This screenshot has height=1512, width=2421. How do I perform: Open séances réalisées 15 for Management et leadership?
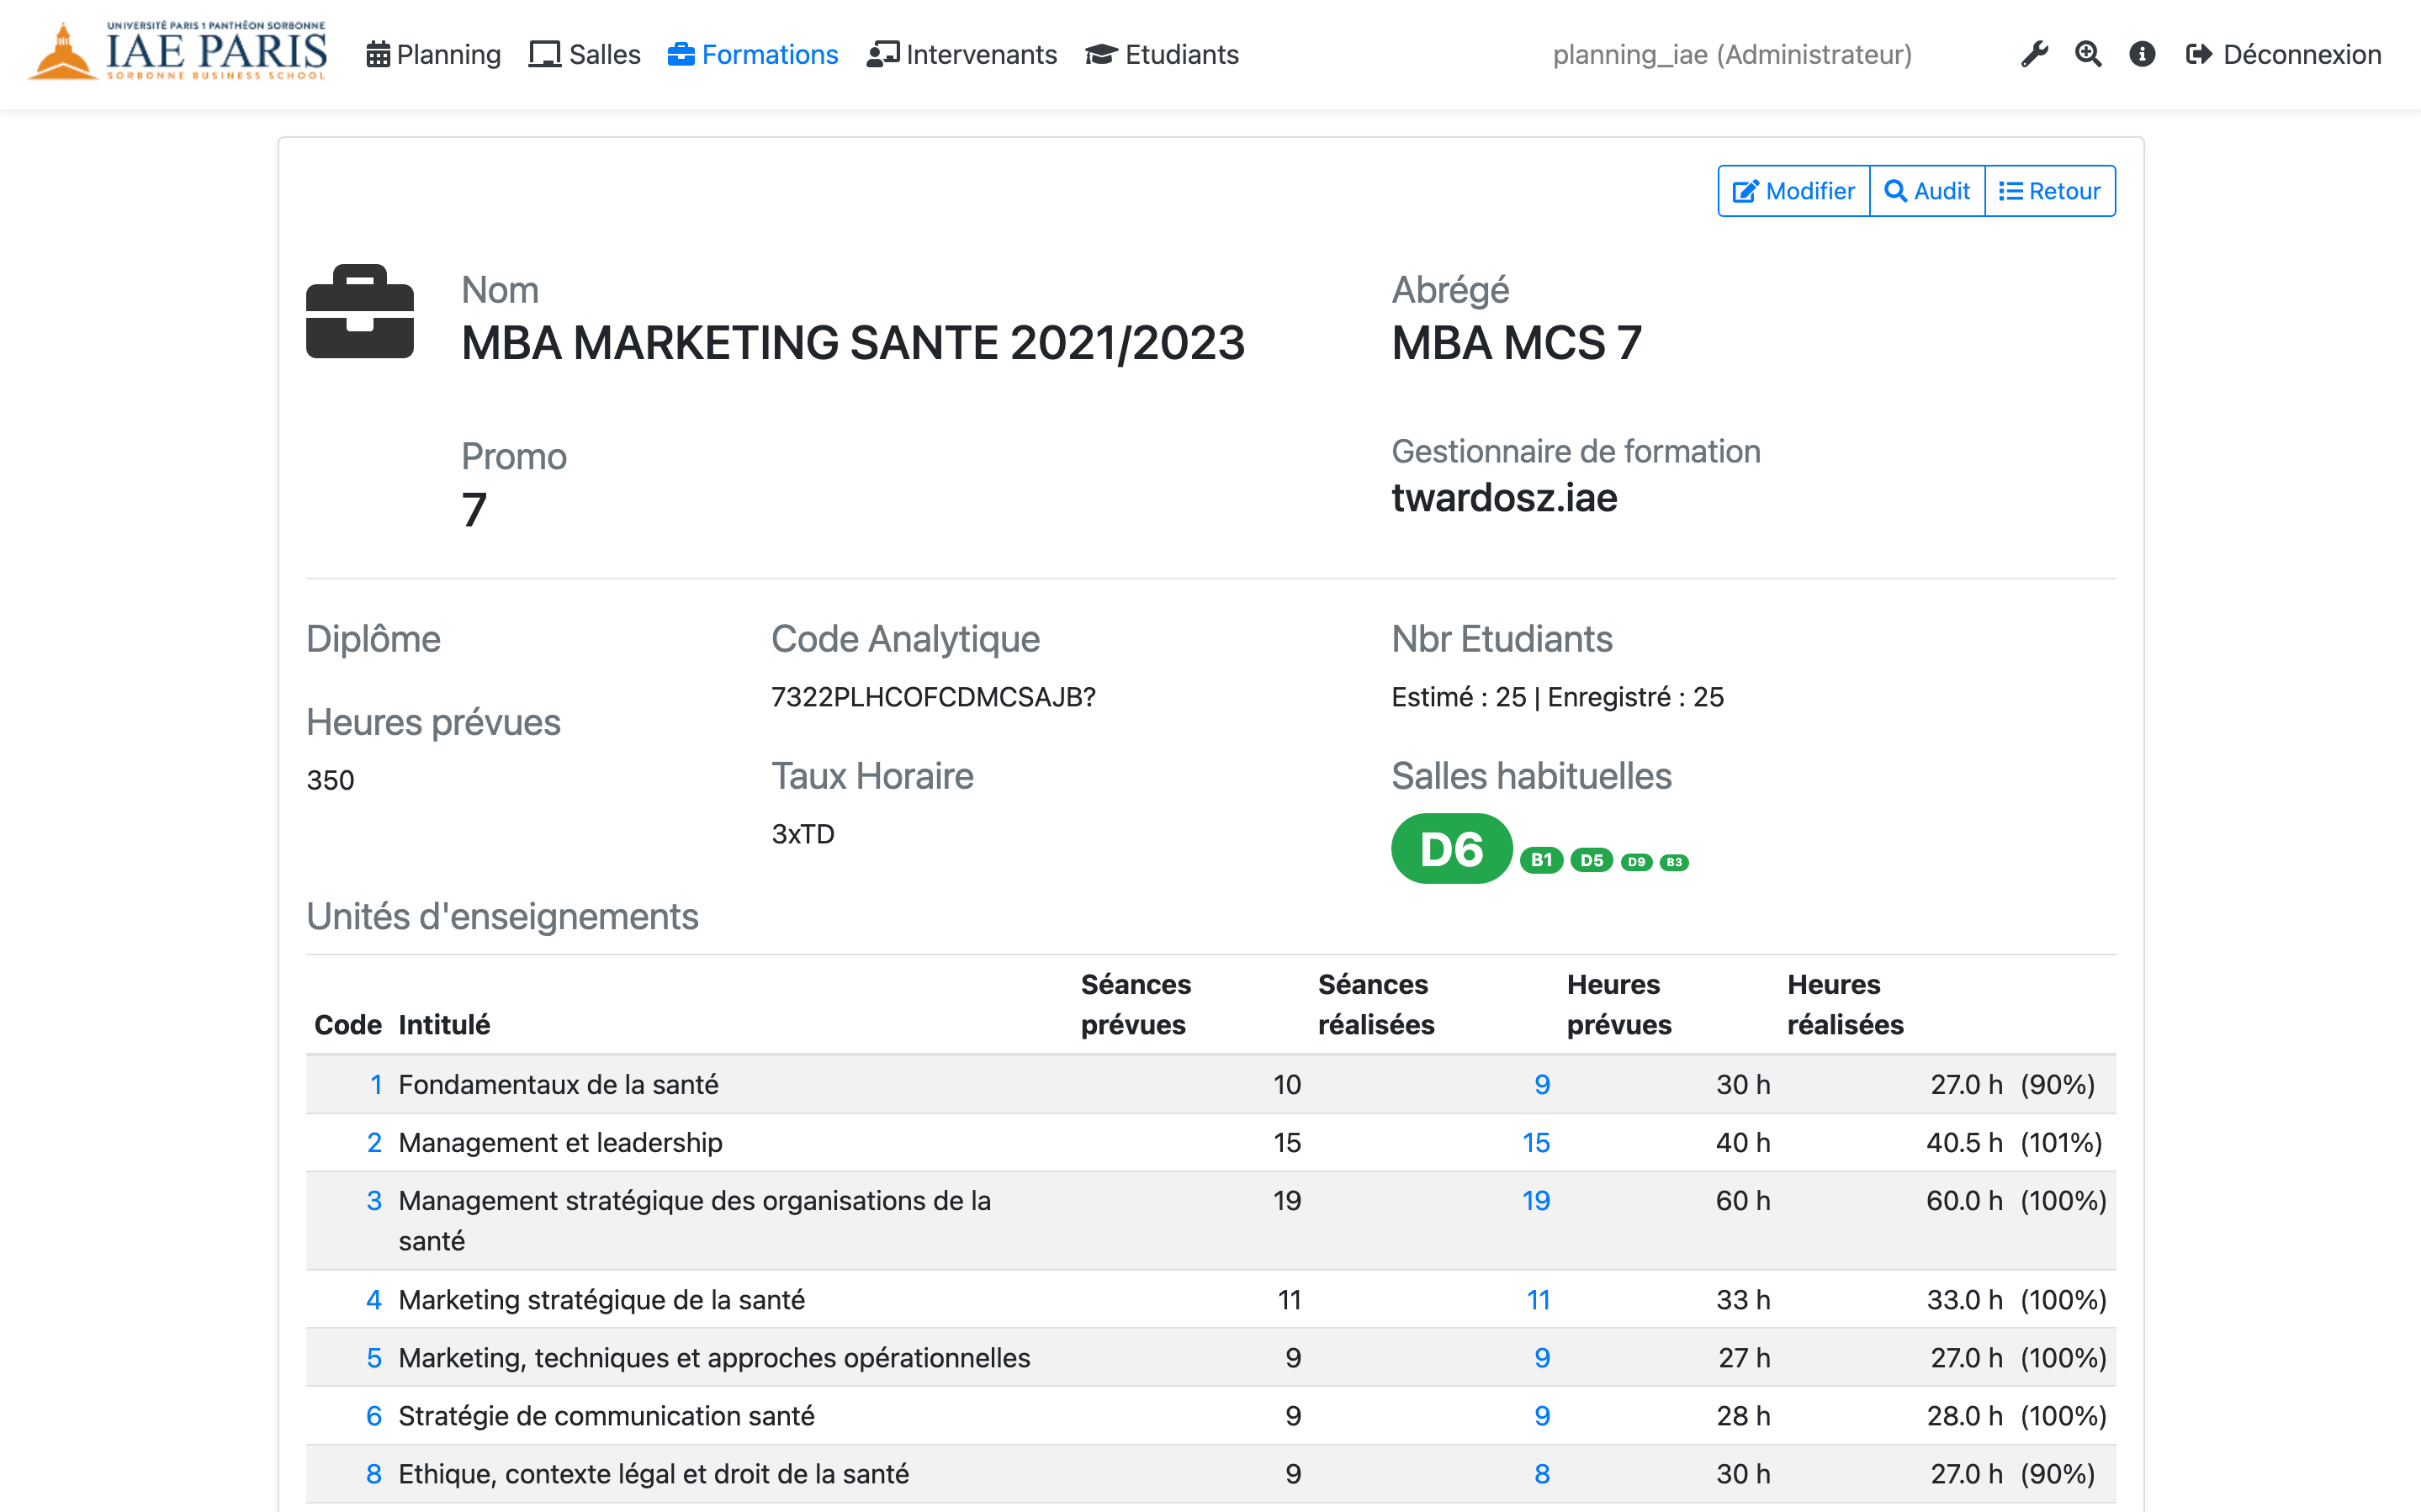[x=1536, y=1142]
